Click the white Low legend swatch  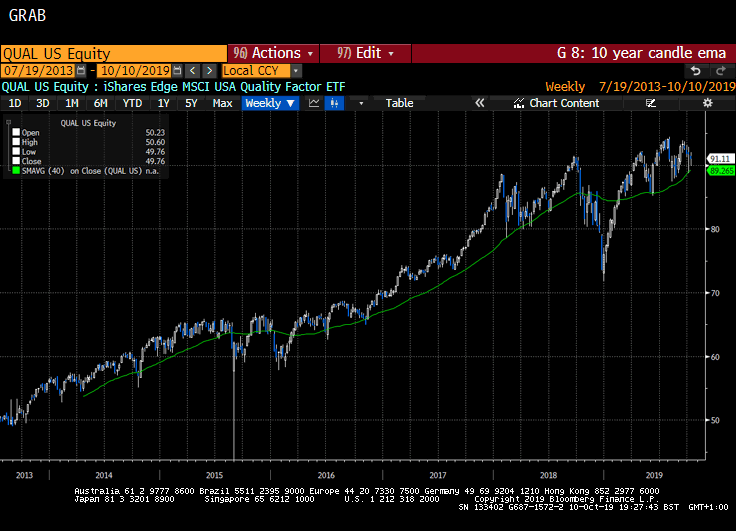[16, 152]
